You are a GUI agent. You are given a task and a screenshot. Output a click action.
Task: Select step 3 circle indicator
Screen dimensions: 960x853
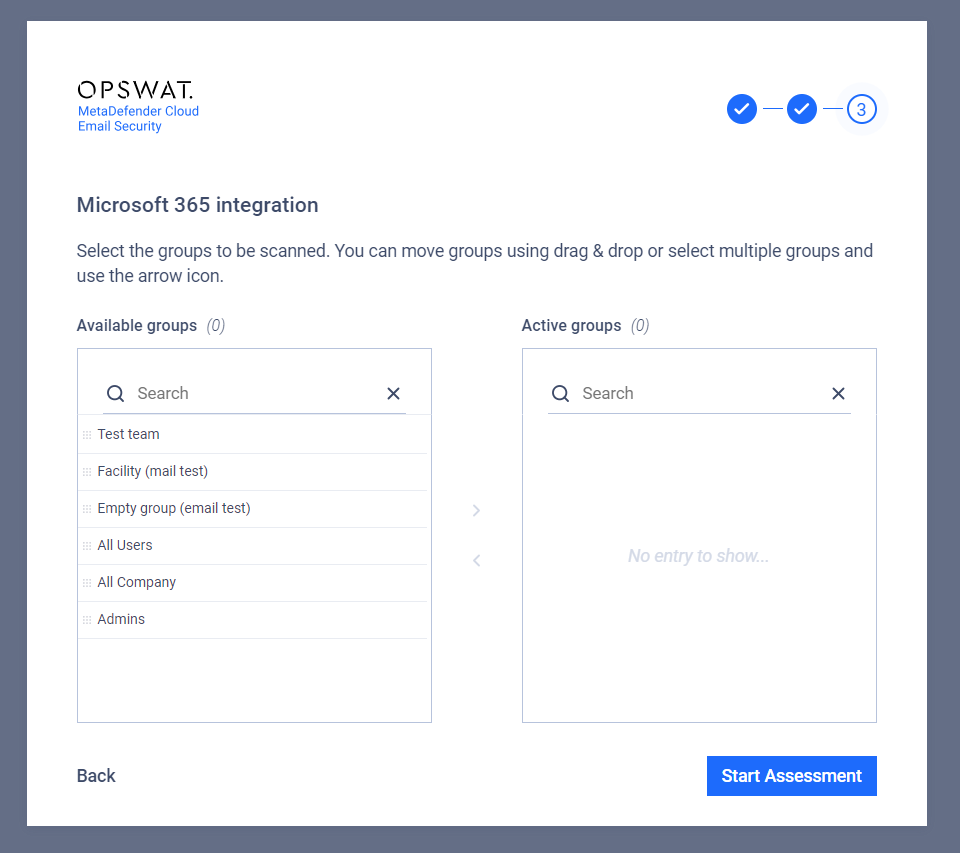[861, 109]
